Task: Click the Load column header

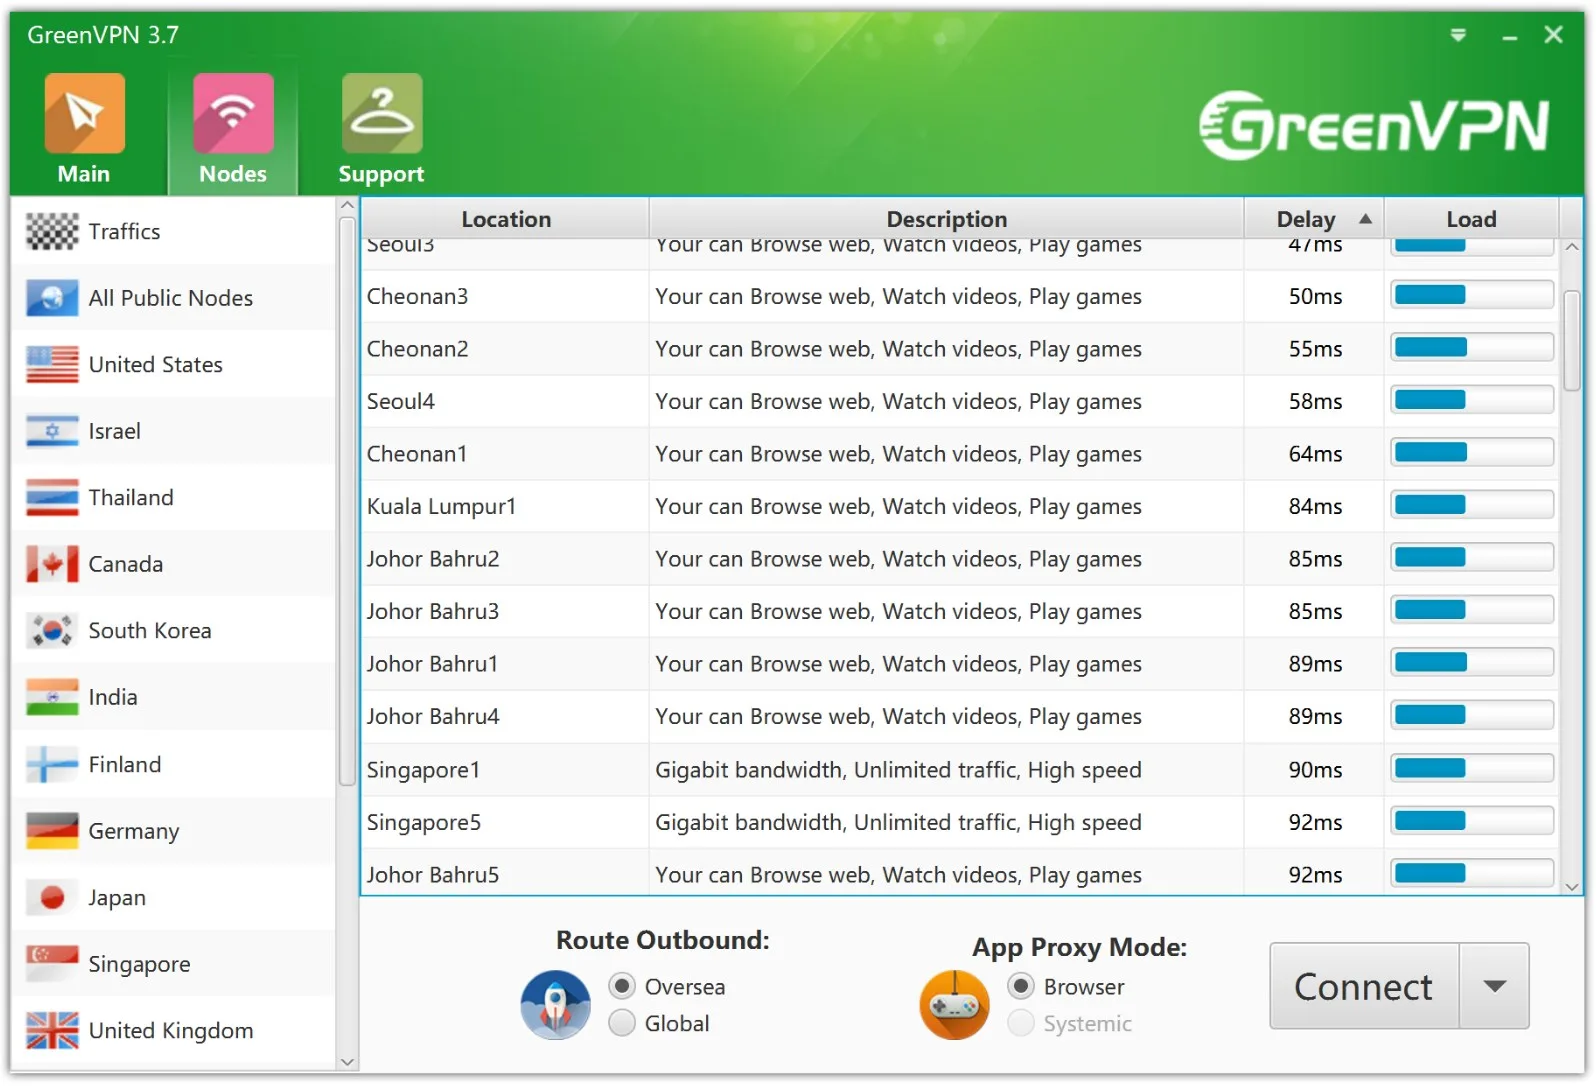Action: click(1471, 219)
